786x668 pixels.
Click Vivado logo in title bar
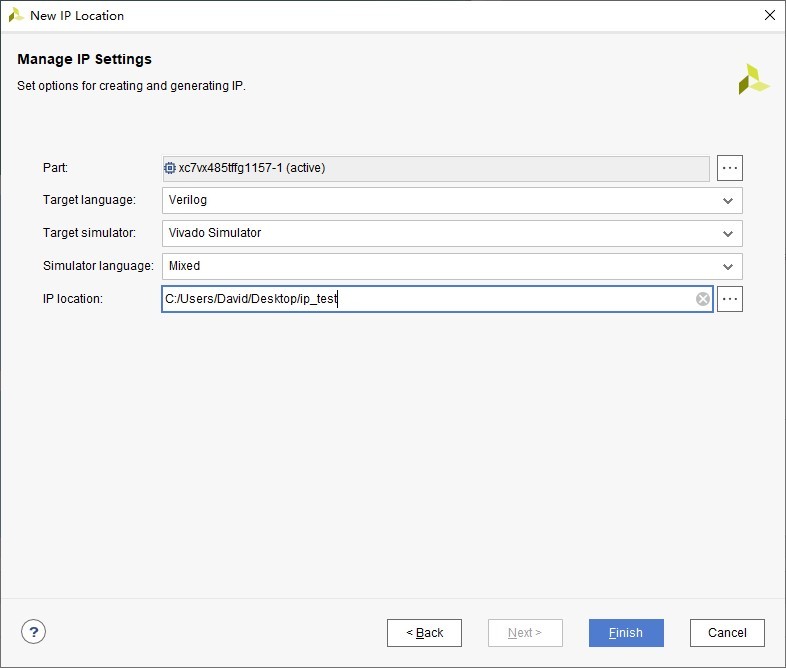[16, 15]
